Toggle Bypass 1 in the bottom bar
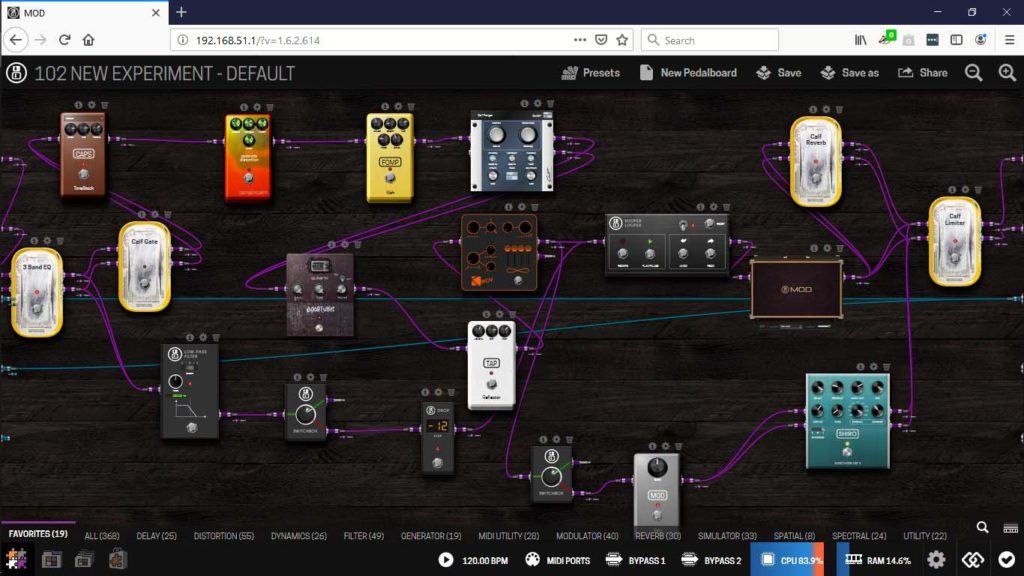 635,560
